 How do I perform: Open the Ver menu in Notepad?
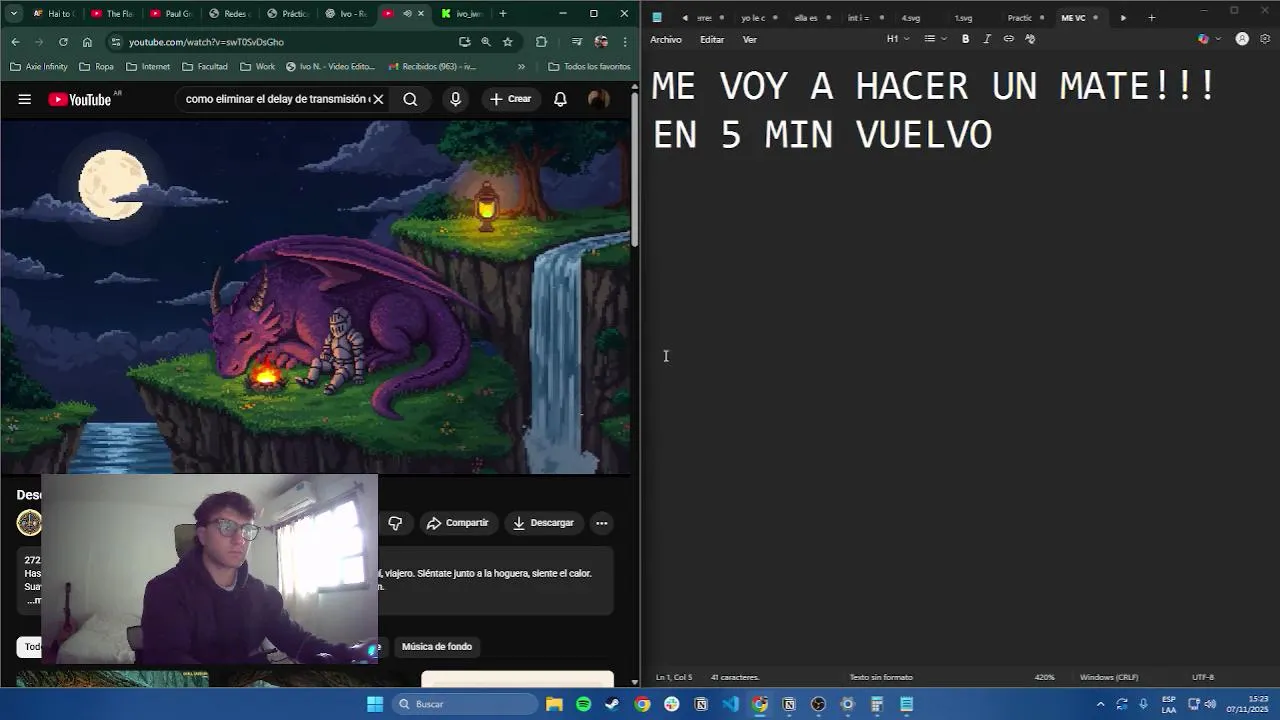[750, 39]
